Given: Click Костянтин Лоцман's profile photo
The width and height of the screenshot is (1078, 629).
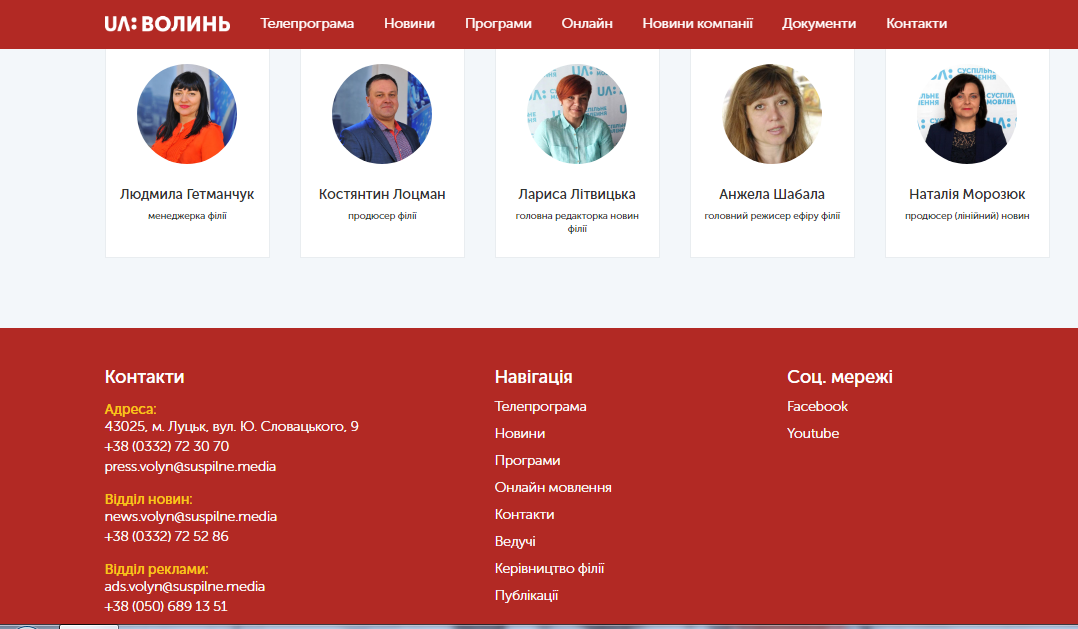Looking at the screenshot, I should click(x=382, y=114).
